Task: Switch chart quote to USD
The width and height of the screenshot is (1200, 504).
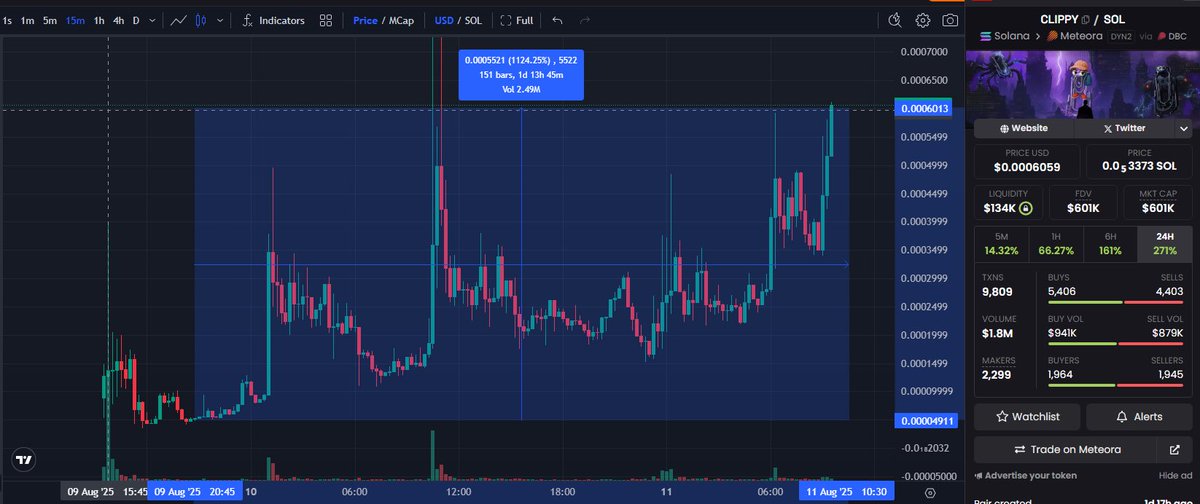Action: tap(445, 20)
